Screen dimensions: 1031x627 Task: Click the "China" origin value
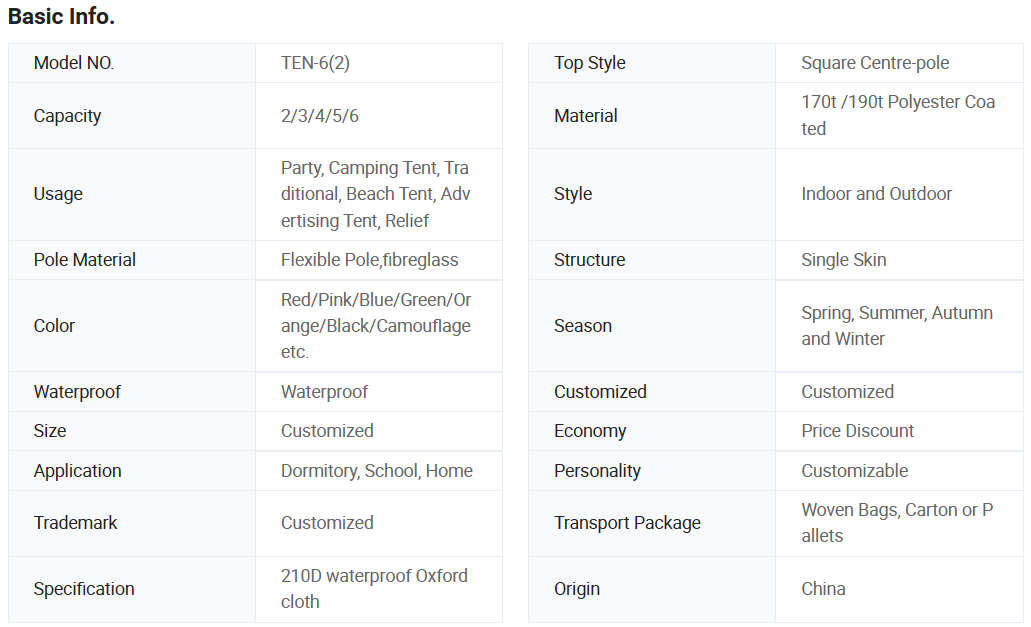(x=823, y=589)
